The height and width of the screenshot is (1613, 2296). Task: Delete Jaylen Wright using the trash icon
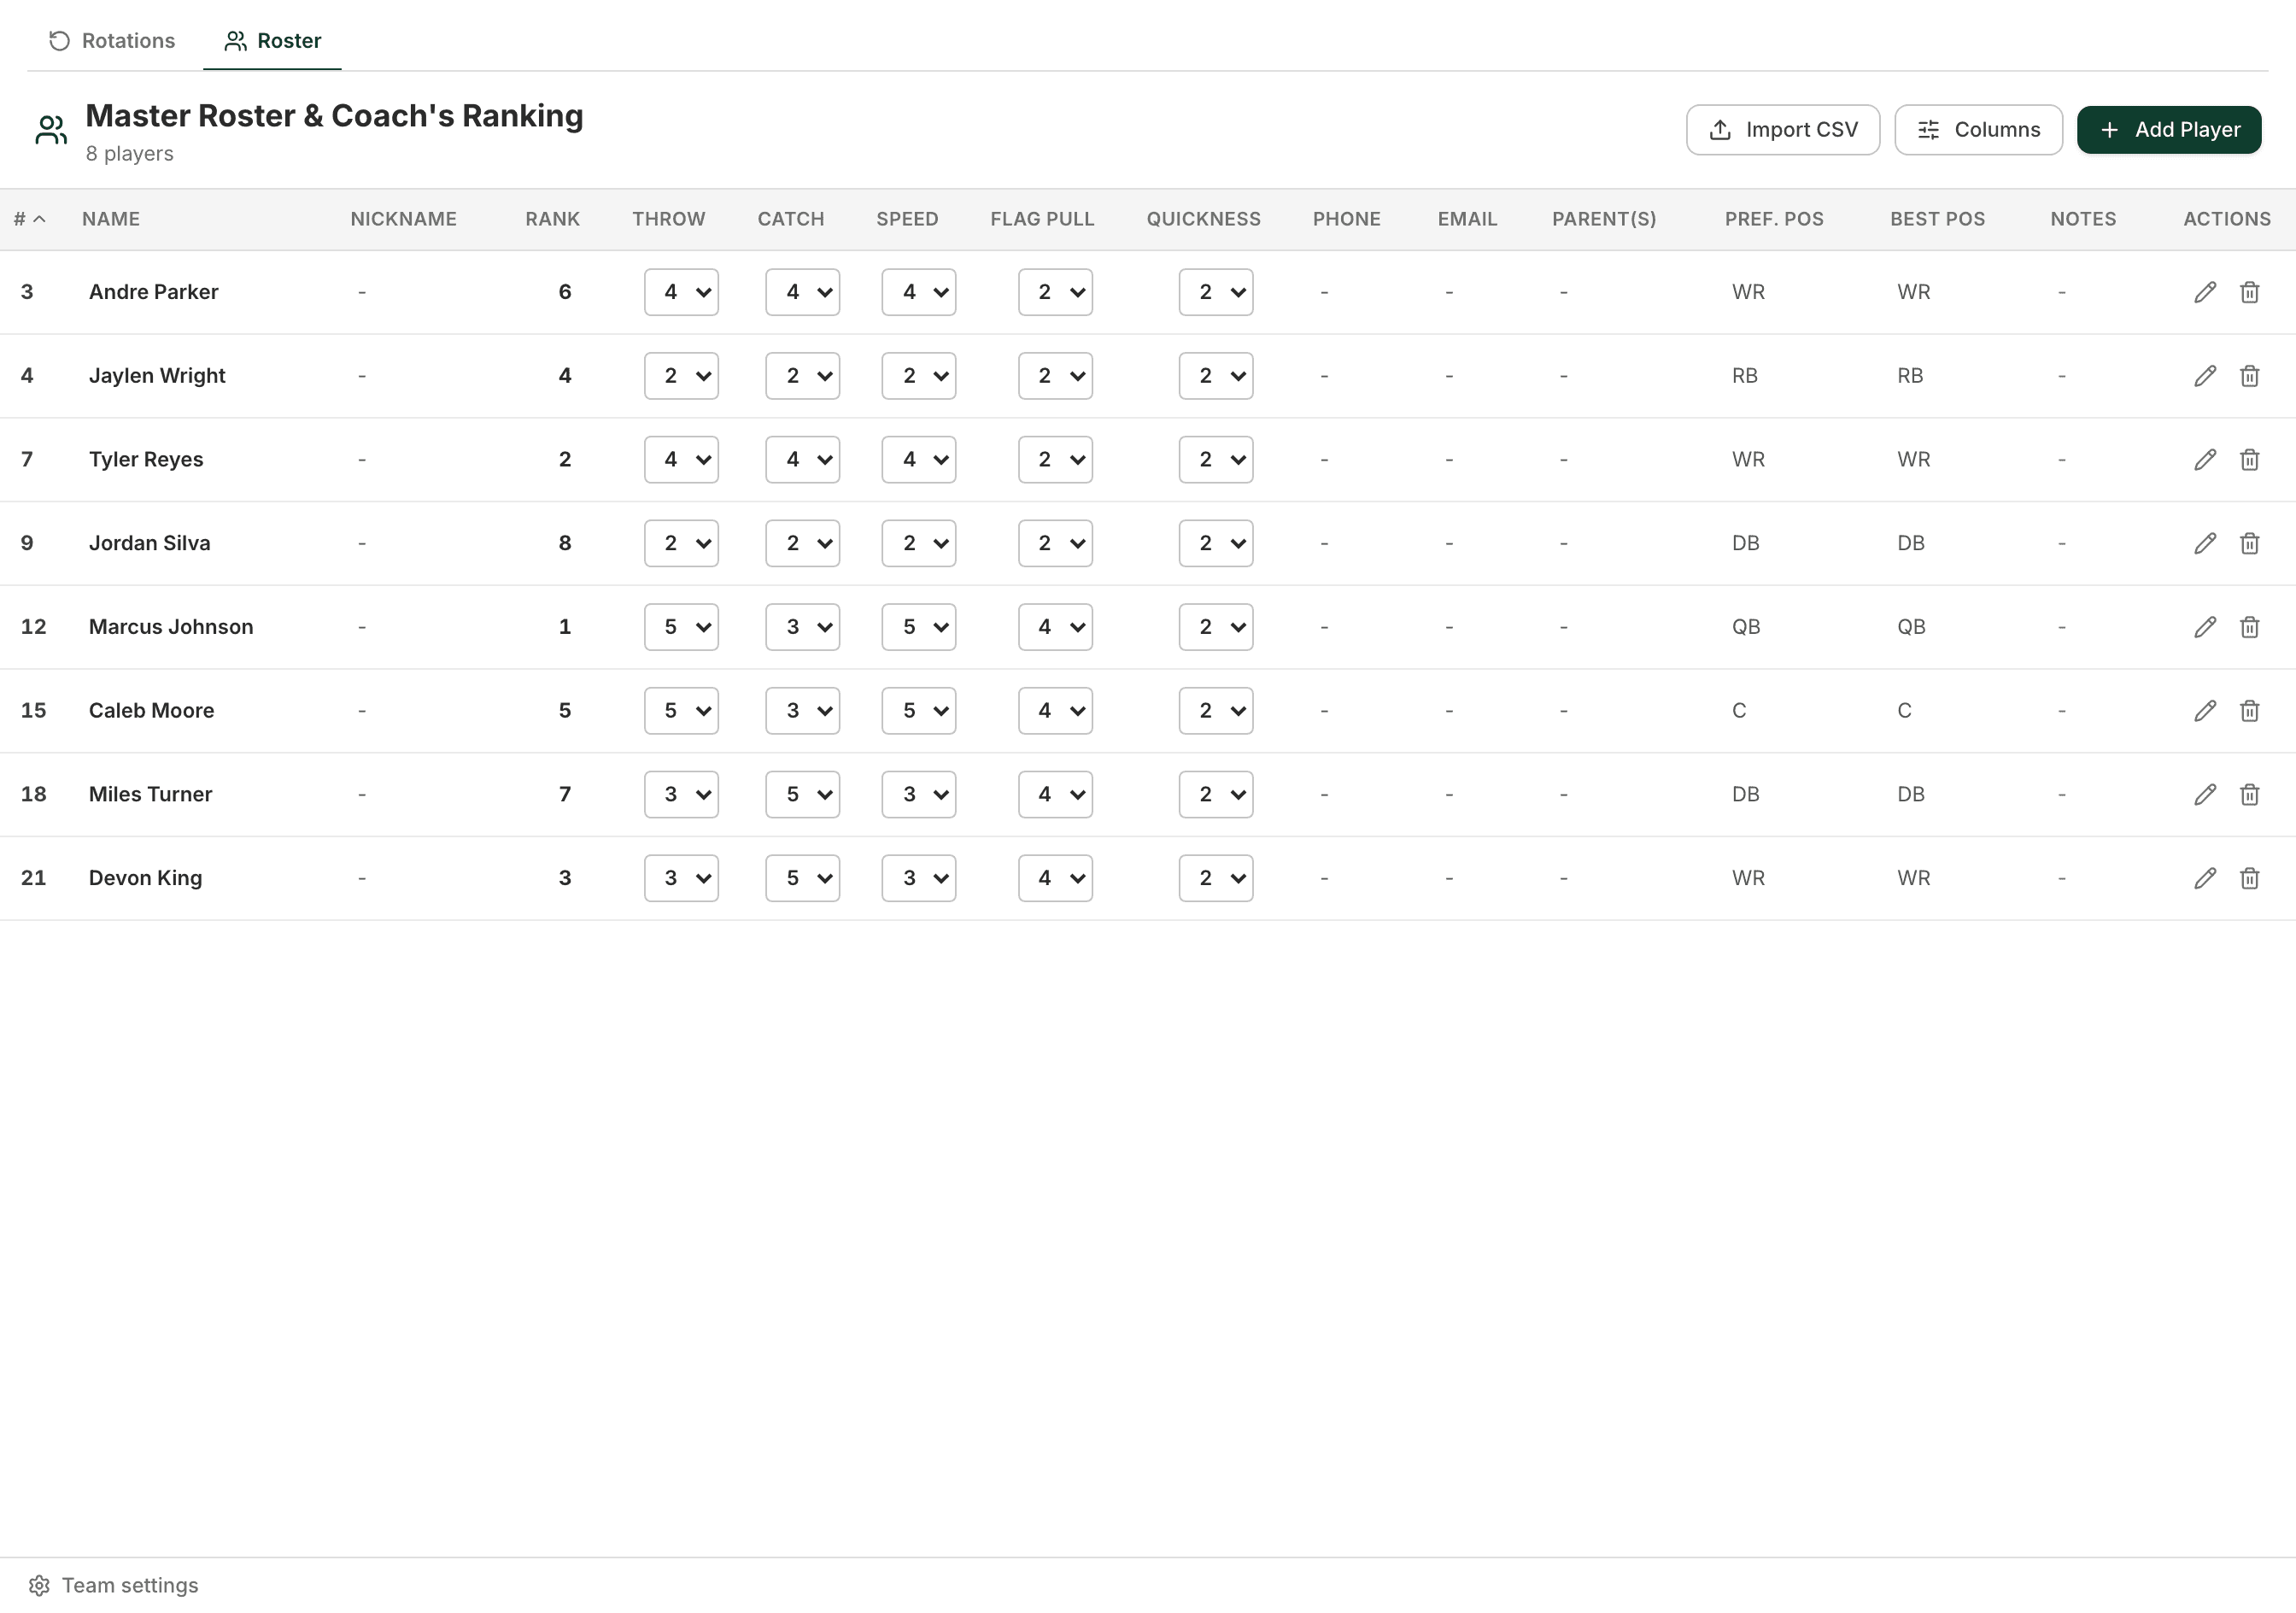tap(2249, 376)
